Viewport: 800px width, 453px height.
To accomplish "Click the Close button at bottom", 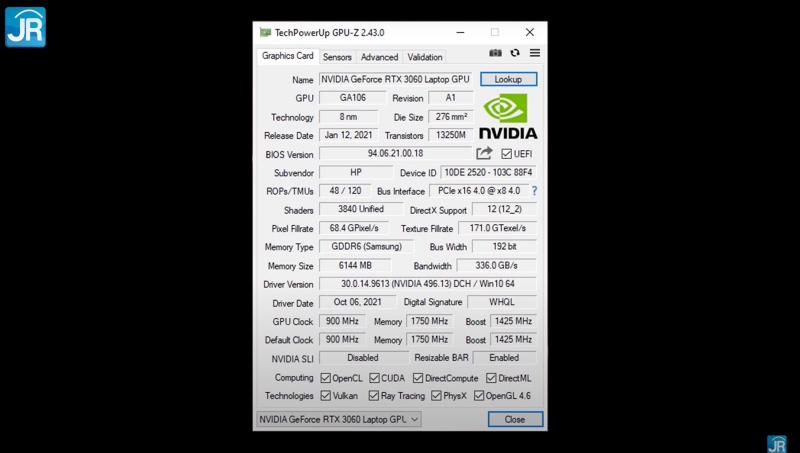I will [515, 419].
